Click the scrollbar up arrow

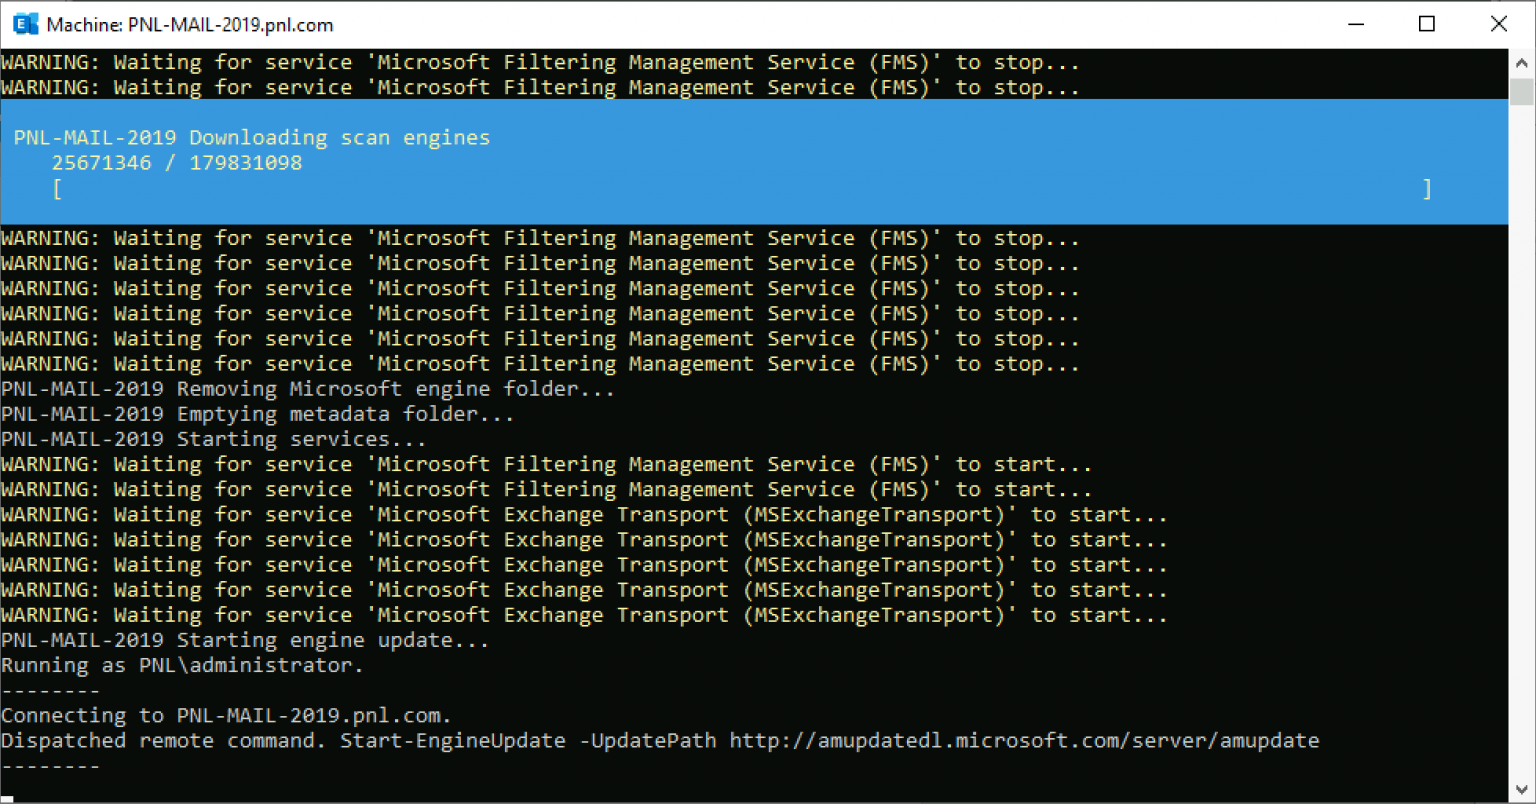pos(1521,63)
